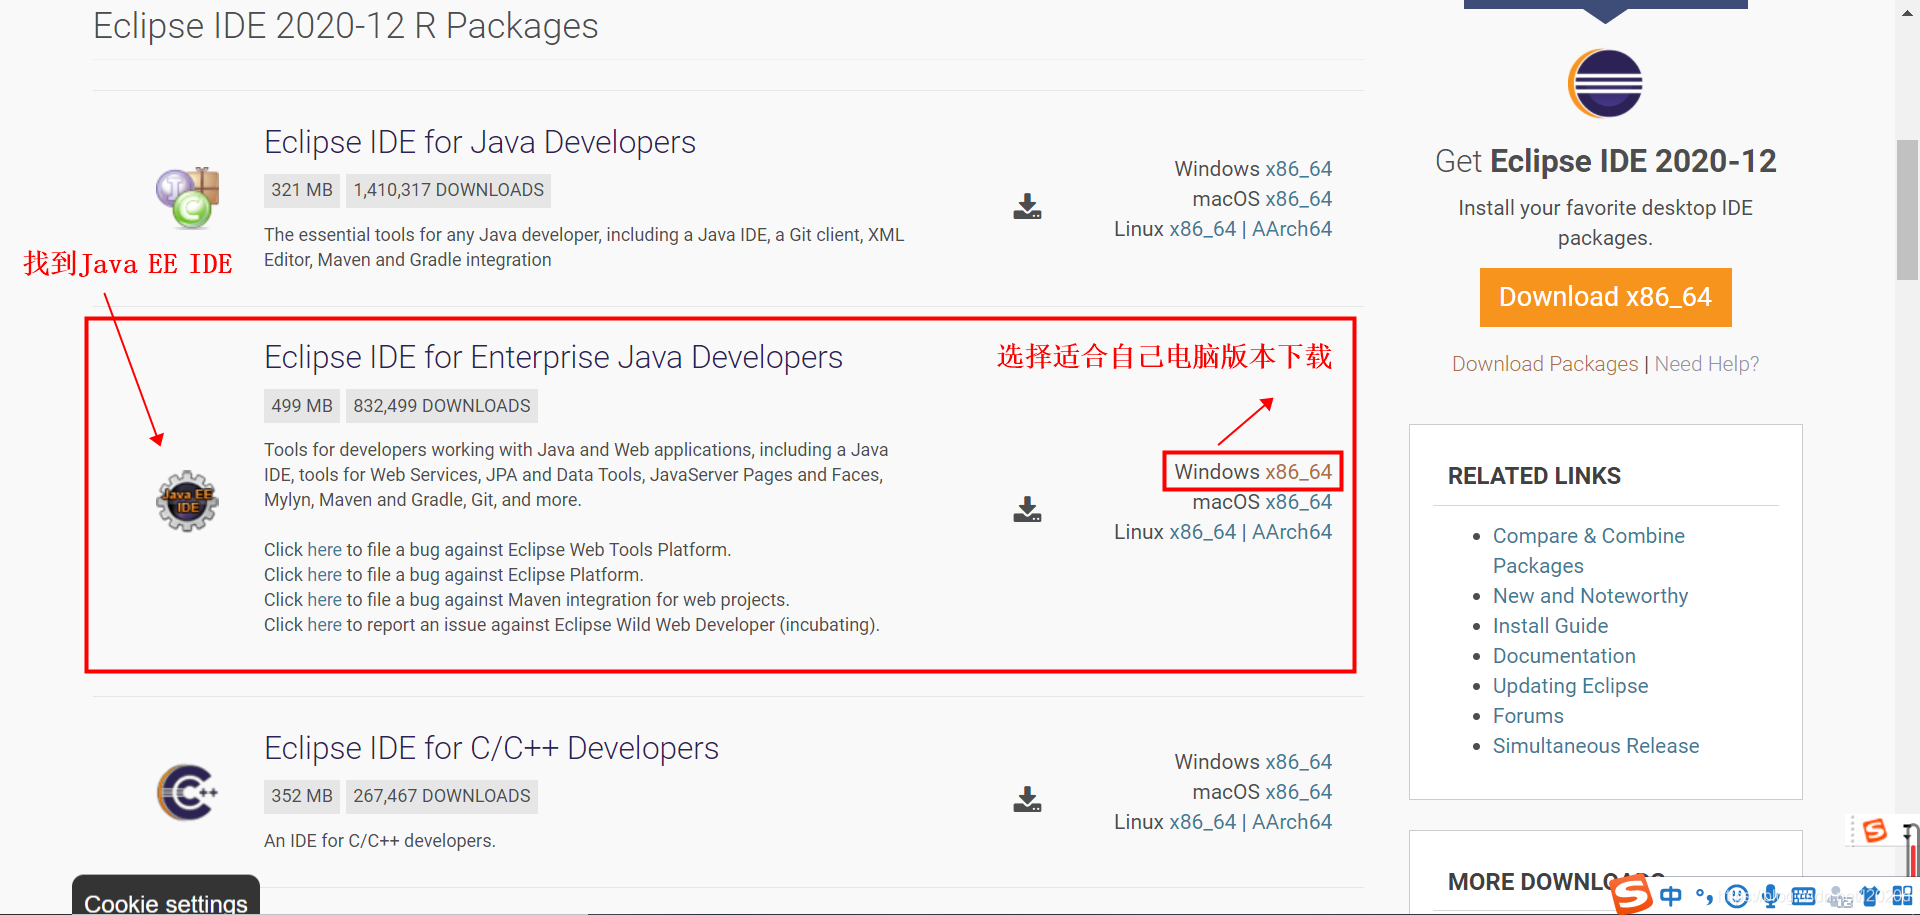Click the 'Get Eclipse IDE 2020-12' heading

[x=1605, y=161]
